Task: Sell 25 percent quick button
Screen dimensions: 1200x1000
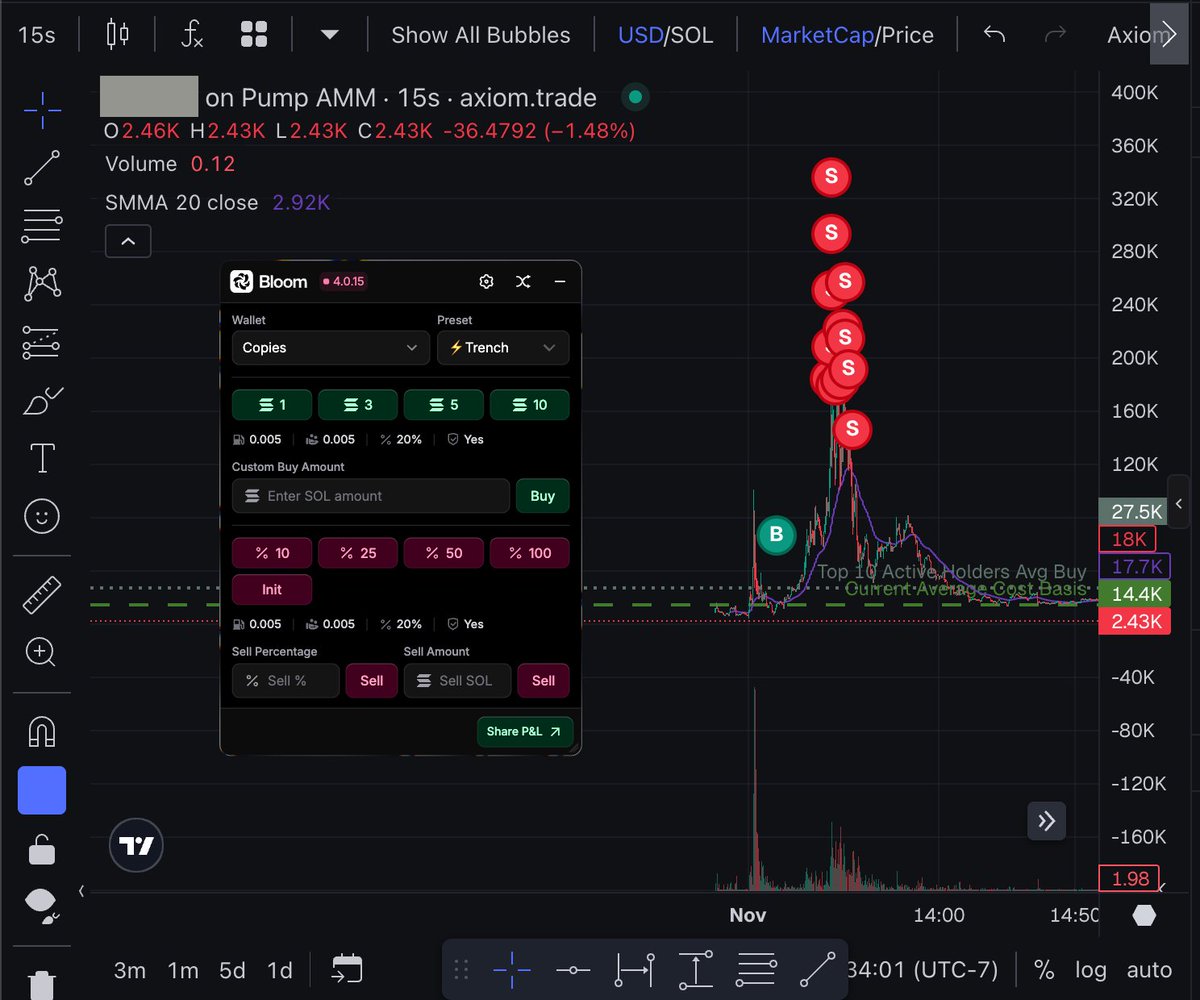Action: point(358,553)
